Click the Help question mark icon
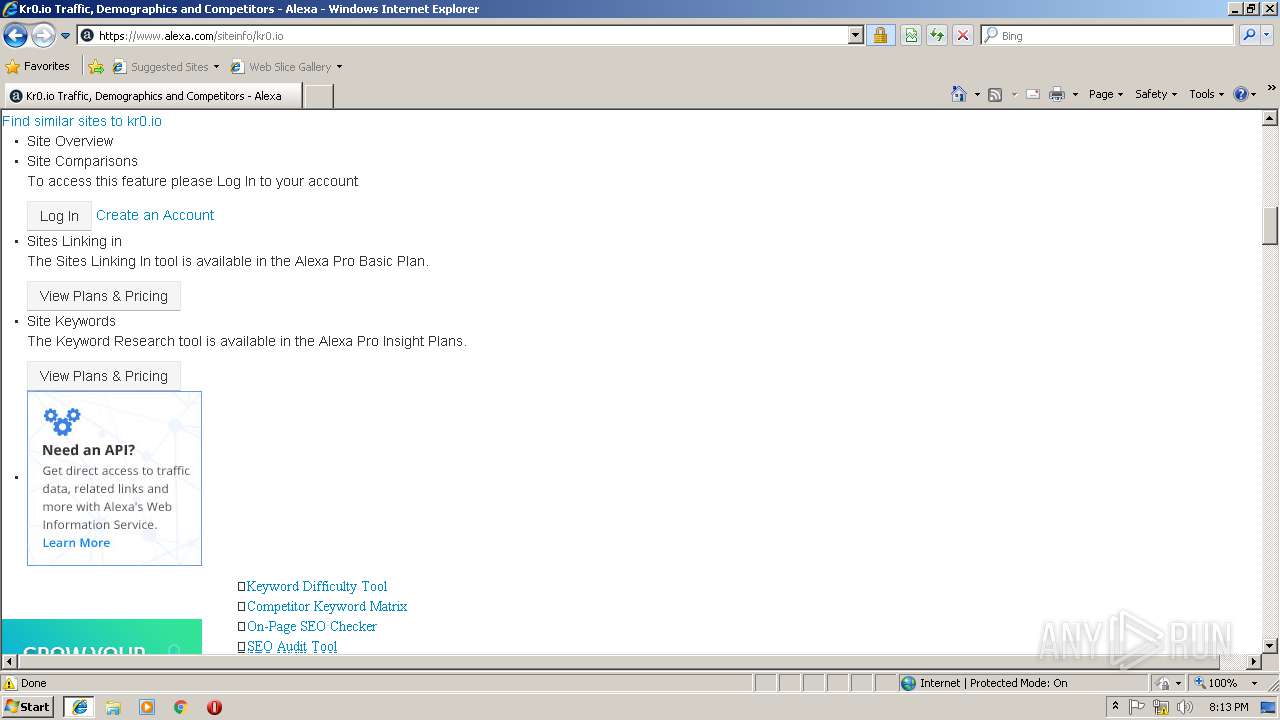Viewport: 1280px width, 720px height. click(1241, 94)
